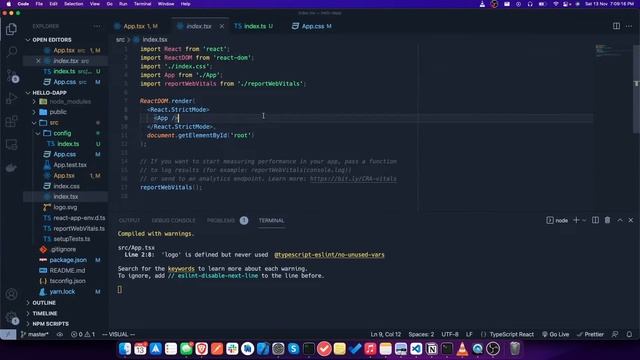Open Remote Explorer view
Screen dimensions: 640x360
point(11,144)
